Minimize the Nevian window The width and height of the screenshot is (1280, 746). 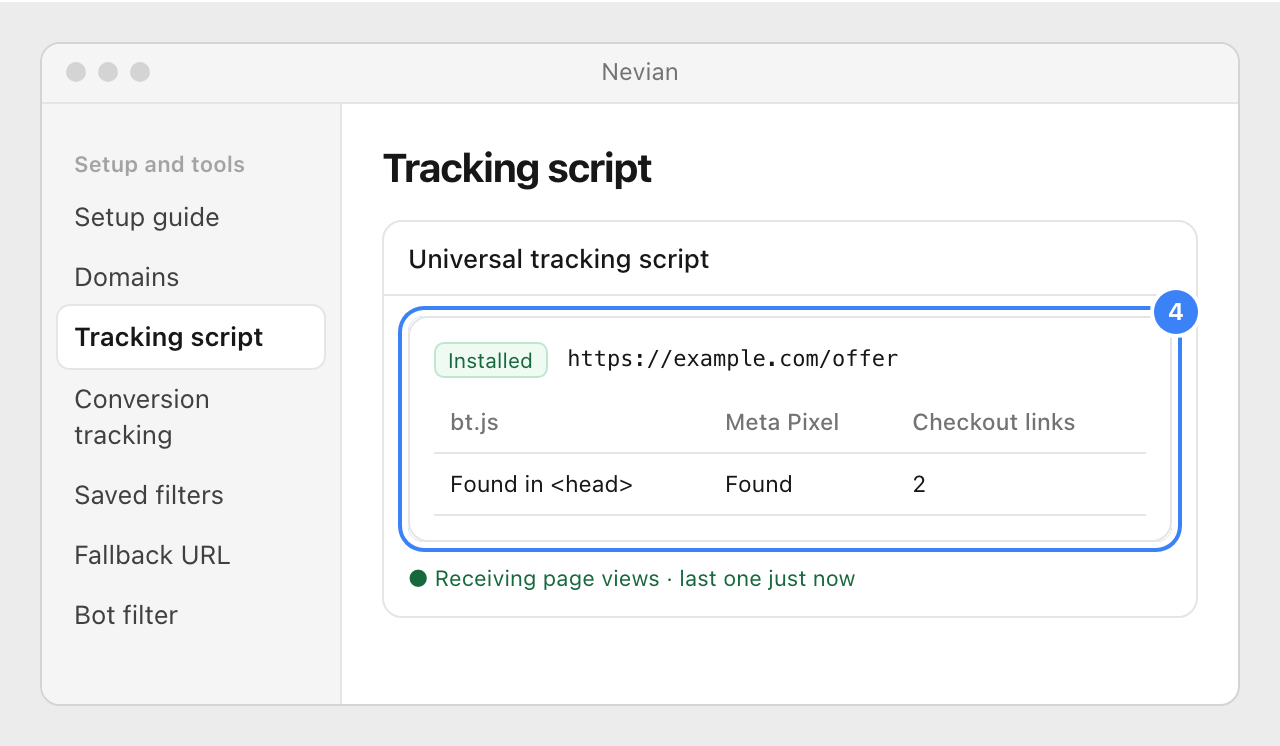coord(108,72)
